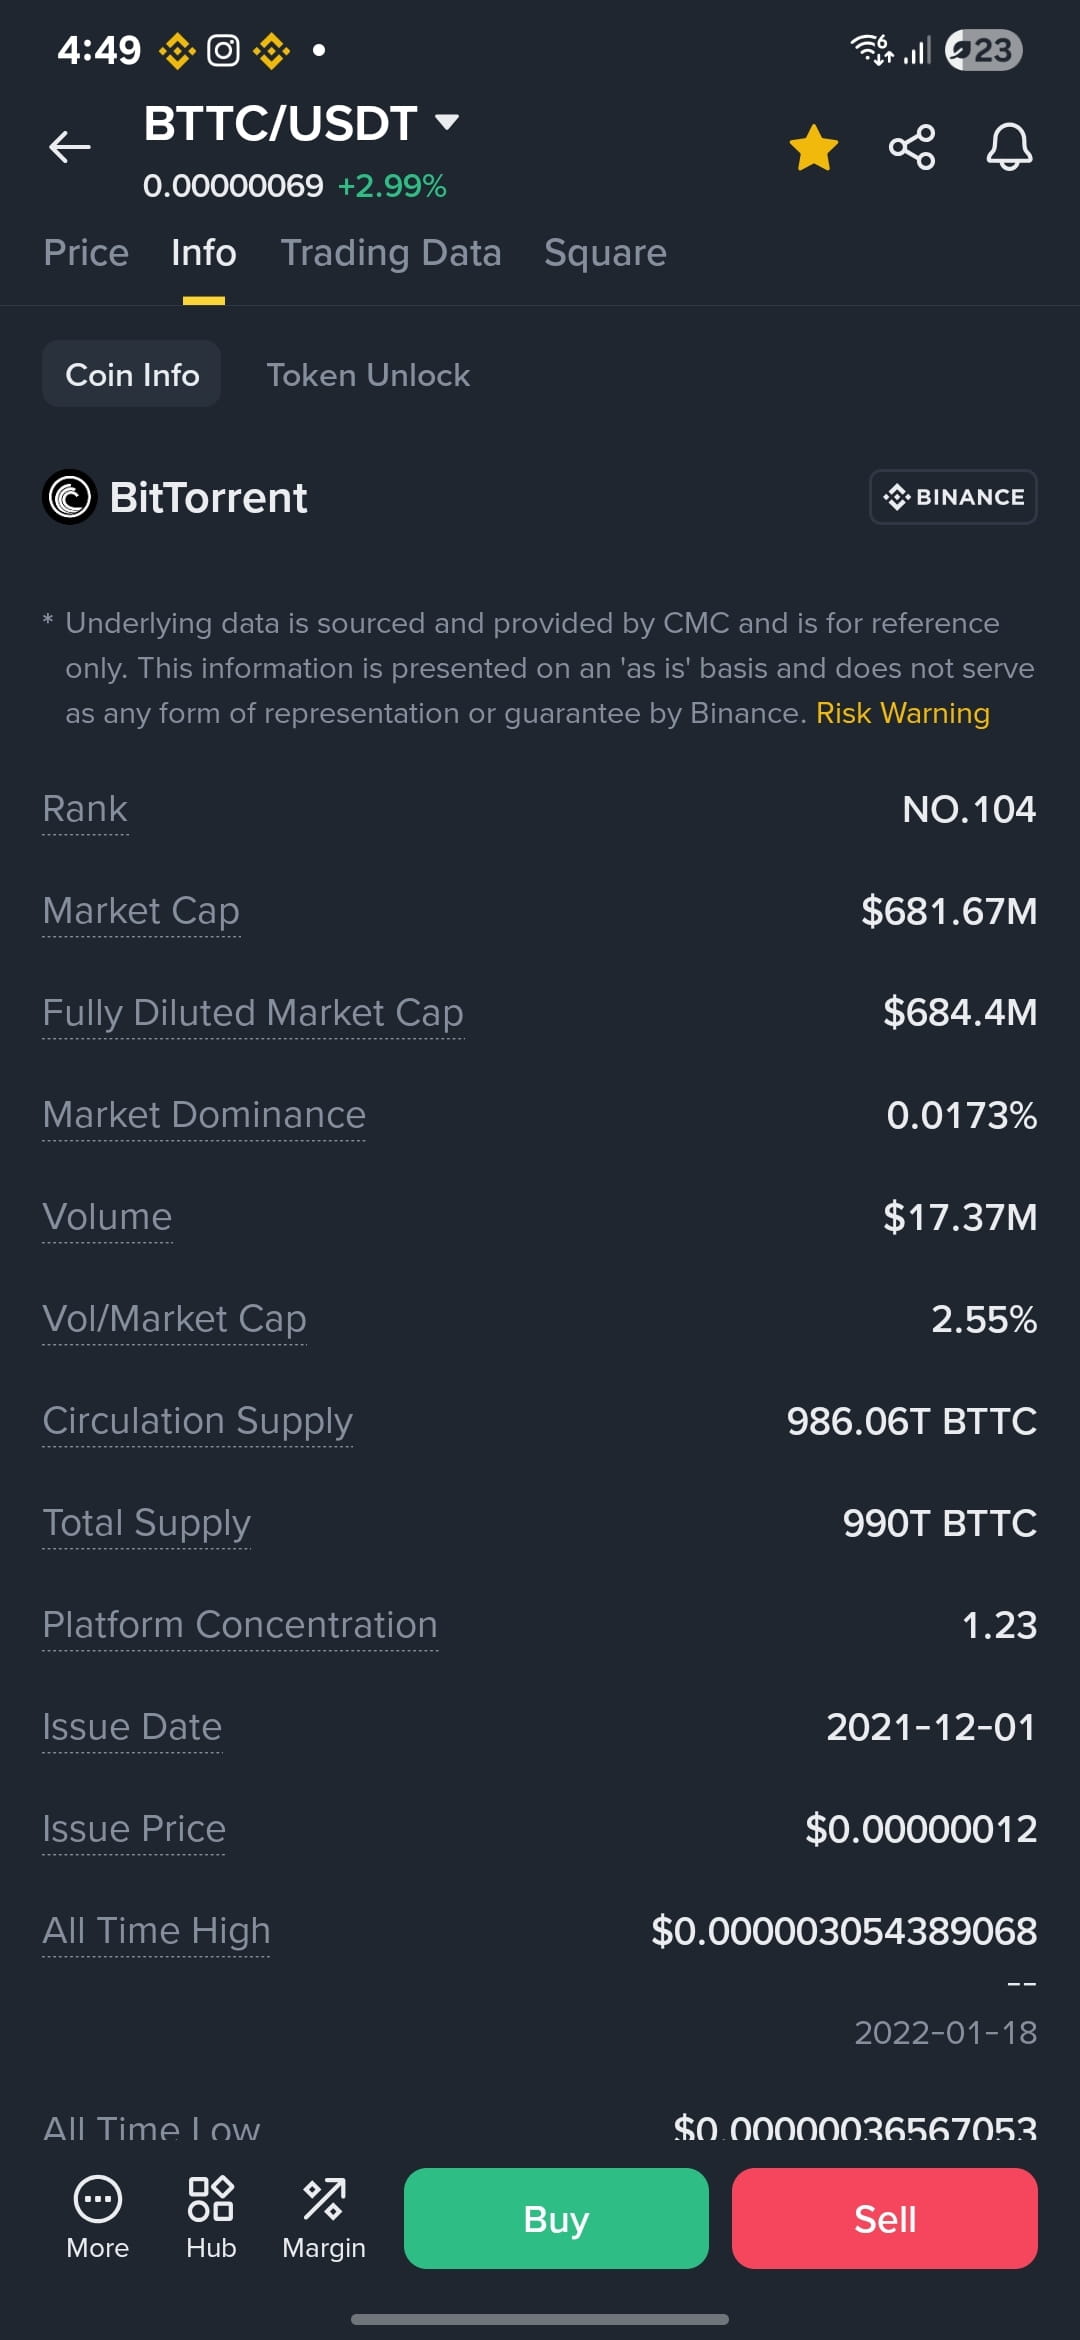
Task: Show the Market Cap label explanation
Action: pos(141,912)
